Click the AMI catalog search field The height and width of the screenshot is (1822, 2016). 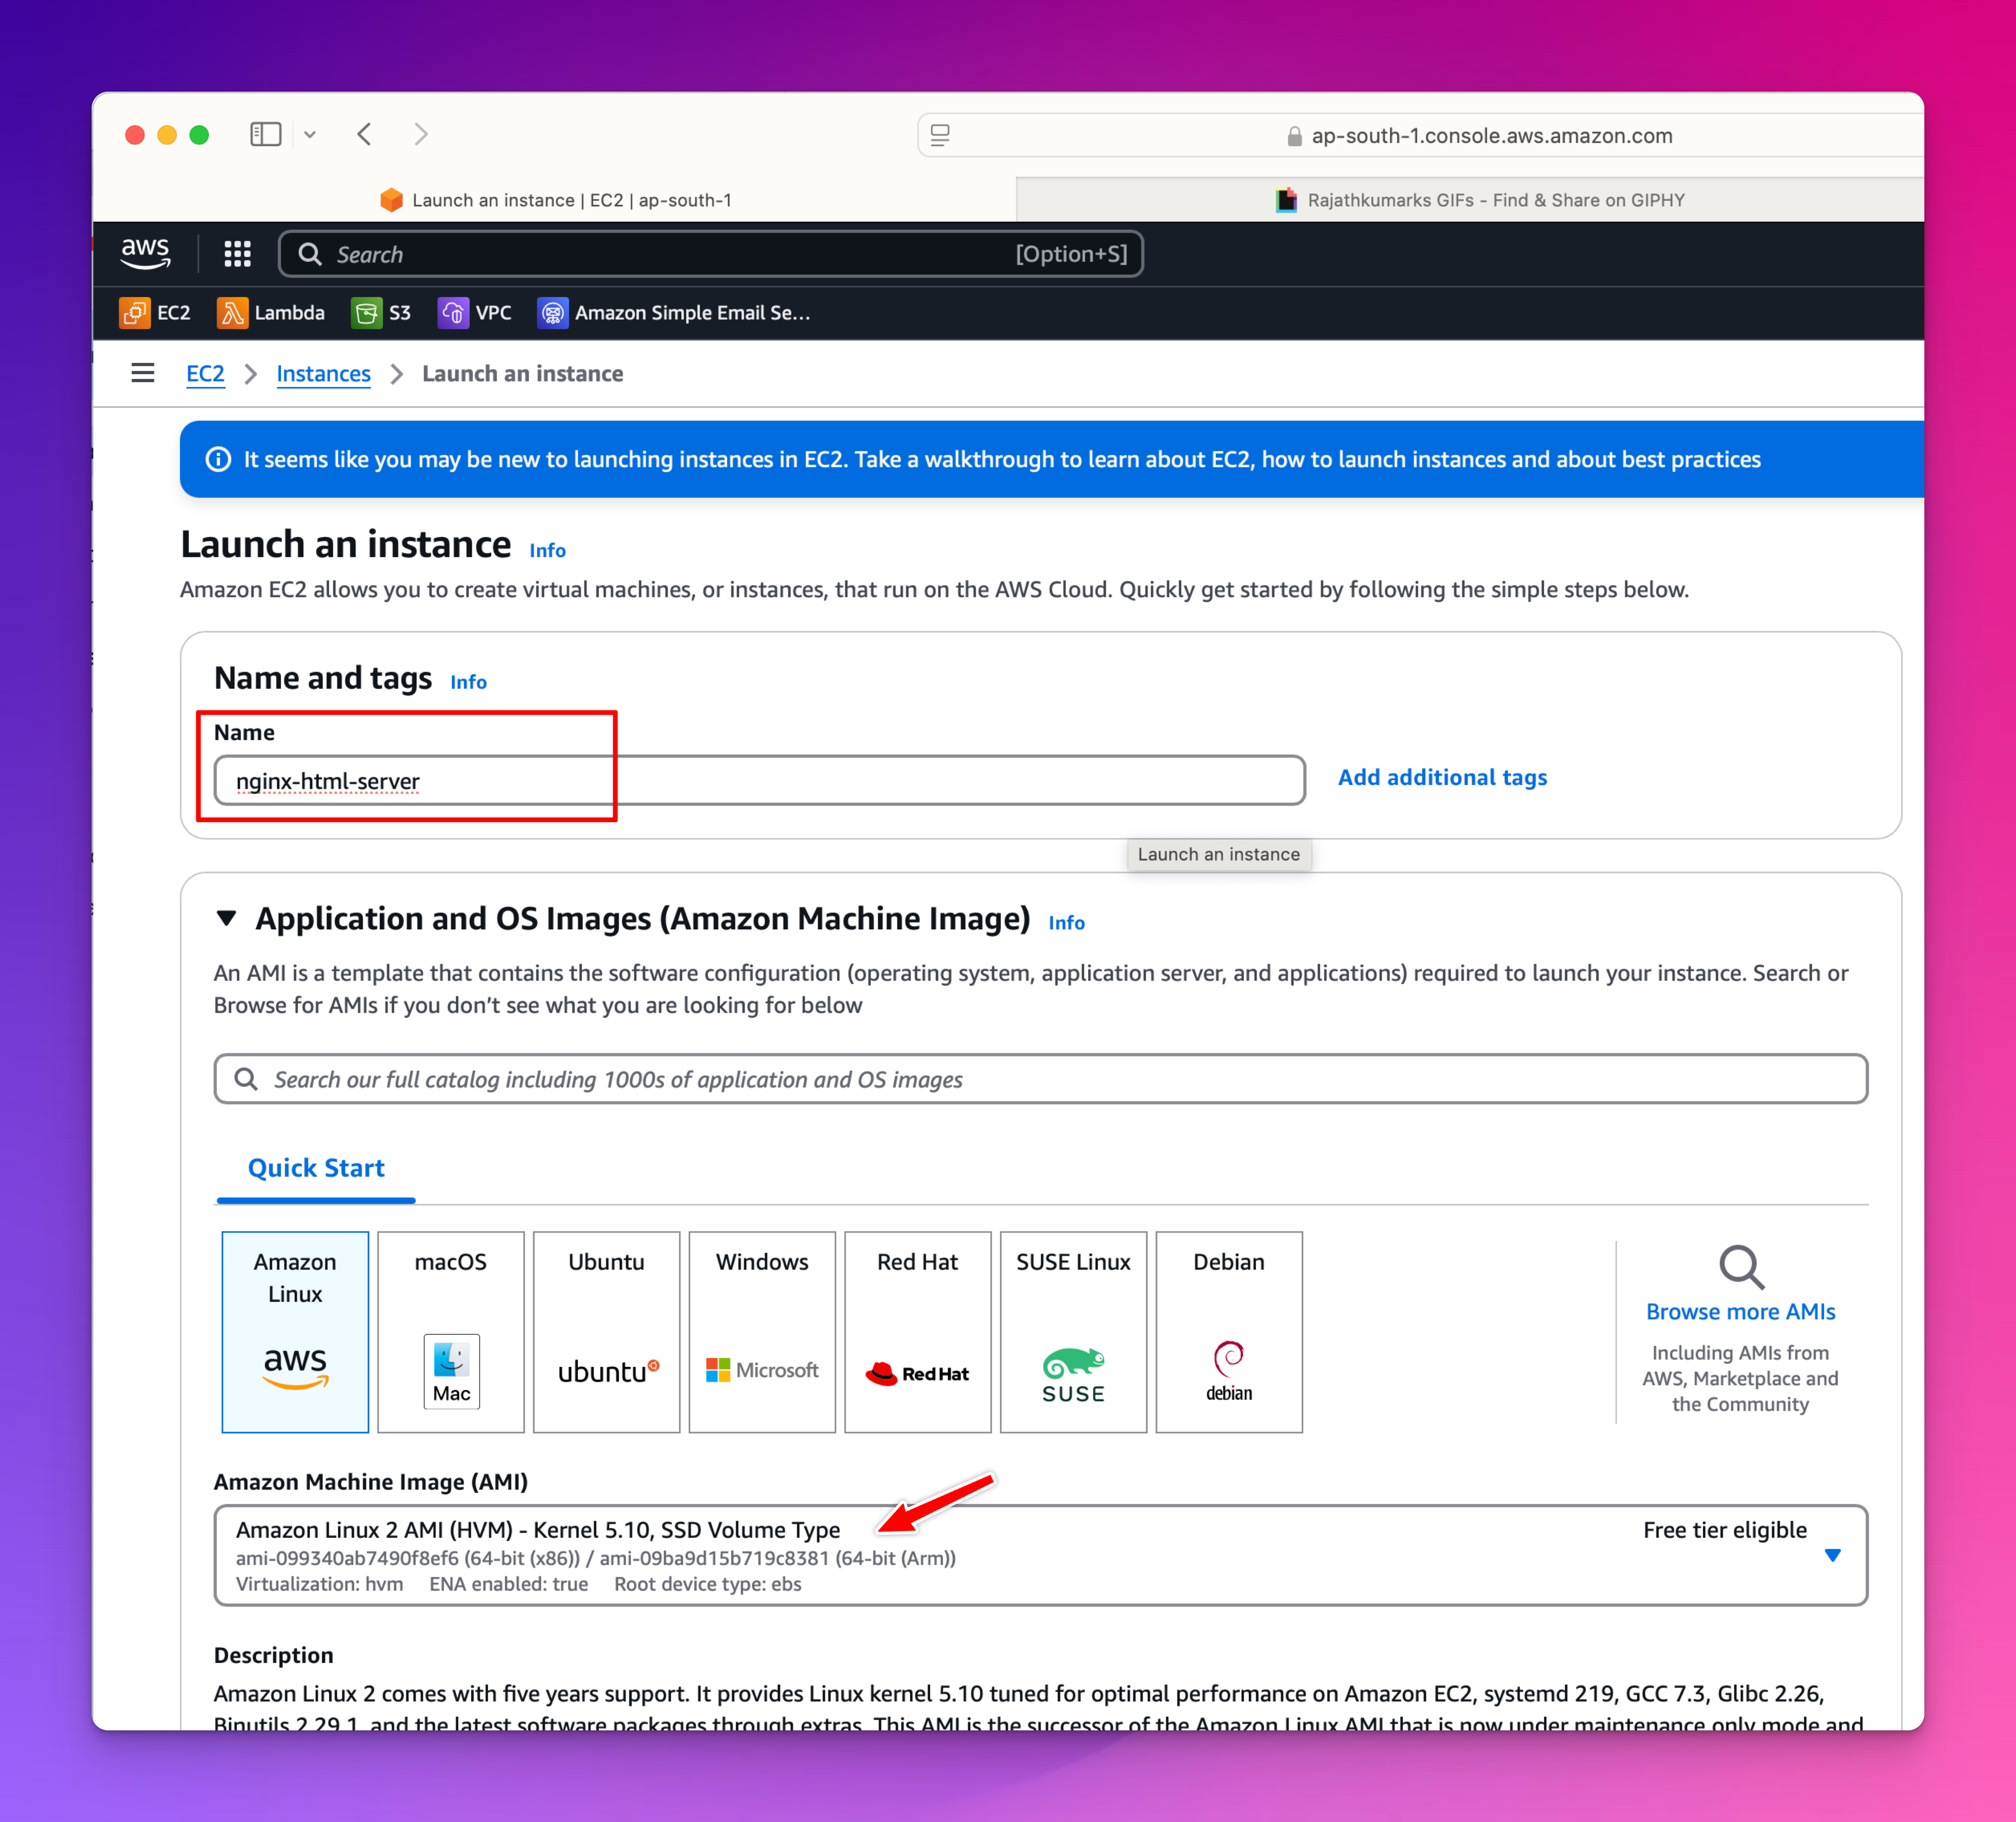point(1041,1079)
